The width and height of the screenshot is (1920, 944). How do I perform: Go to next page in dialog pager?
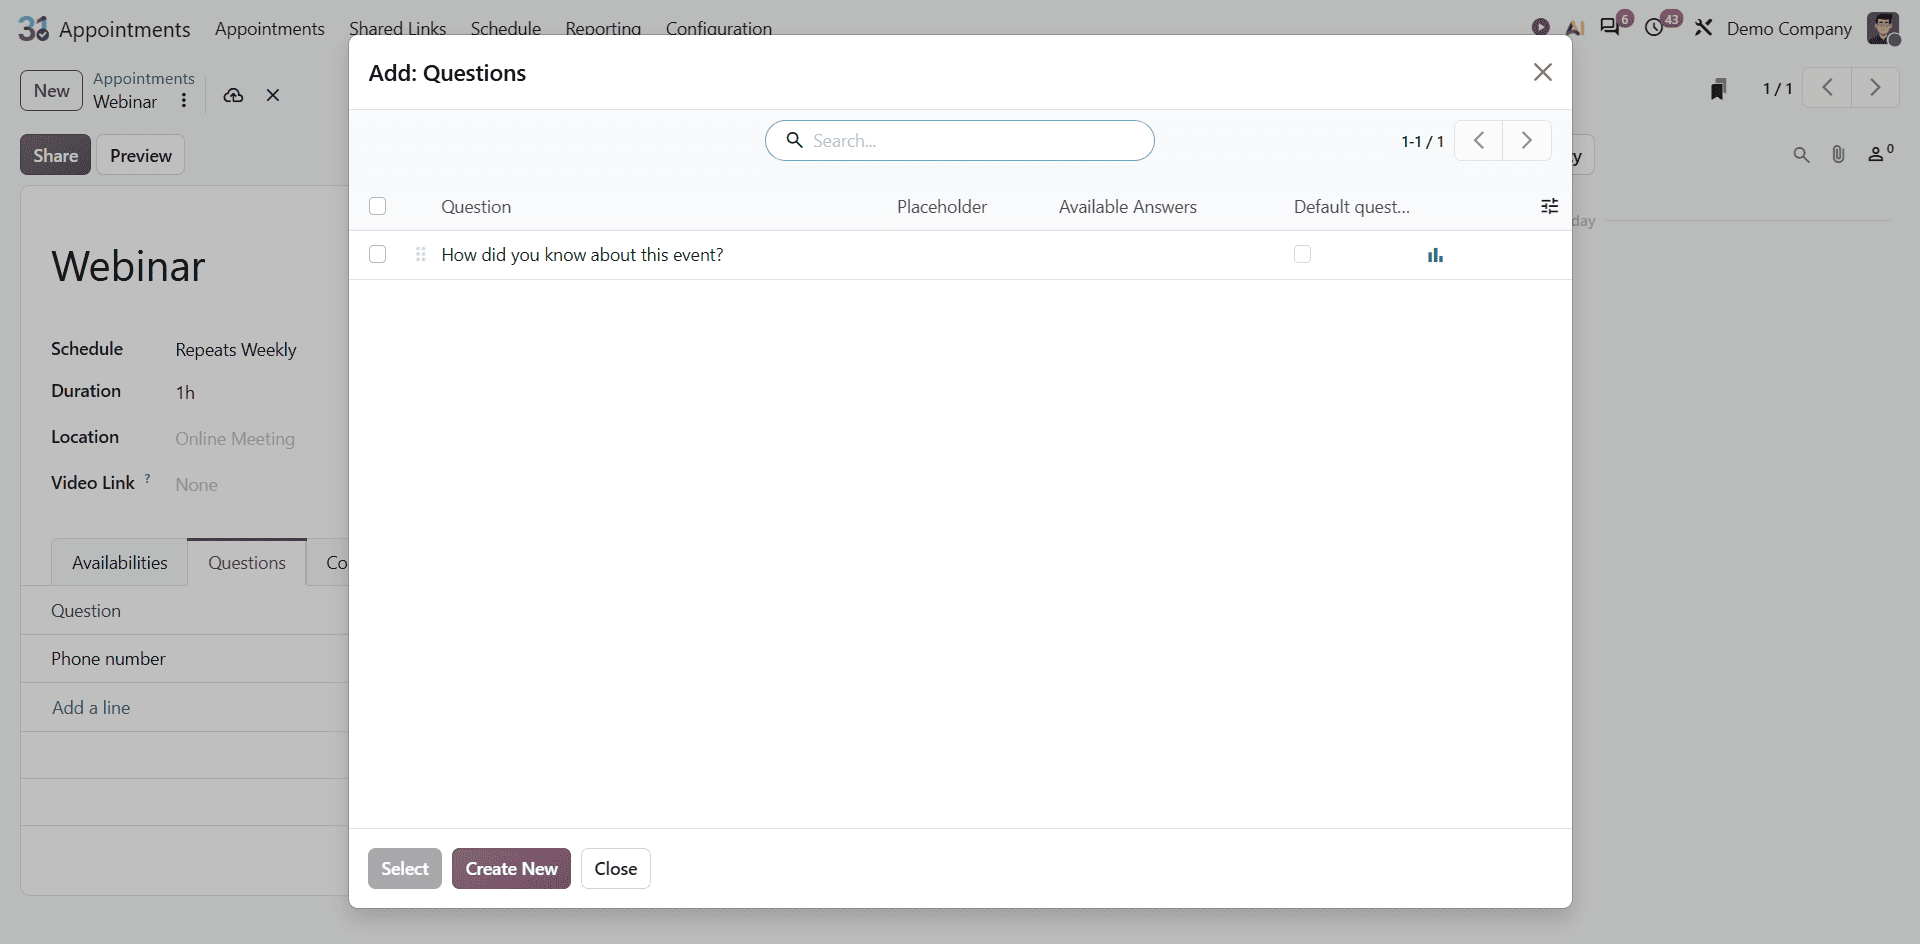click(x=1527, y=140)
